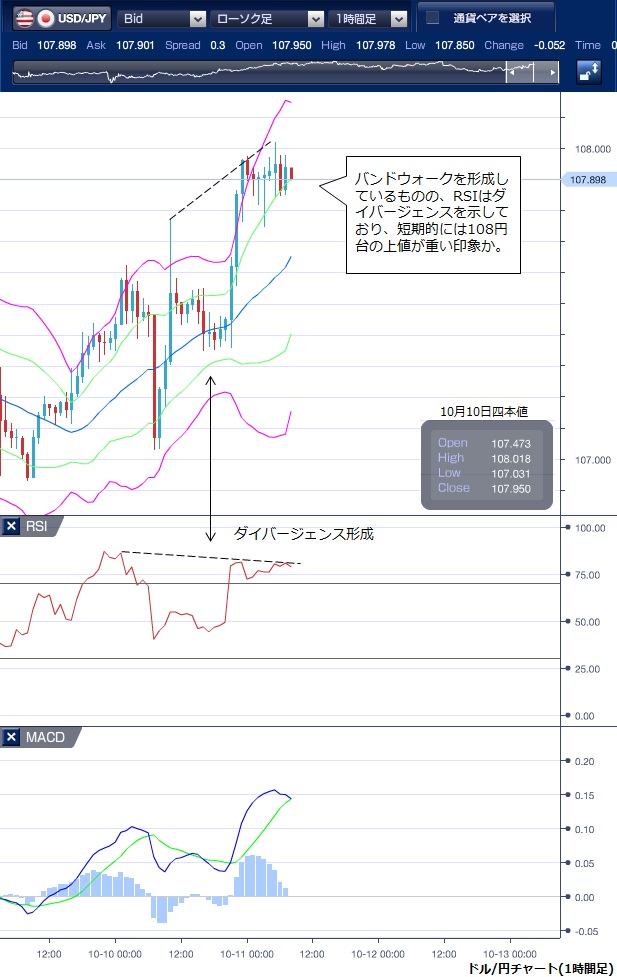The image size is (617, 977).
Task: Click the Japan flag icon
Action: point(45,18)
